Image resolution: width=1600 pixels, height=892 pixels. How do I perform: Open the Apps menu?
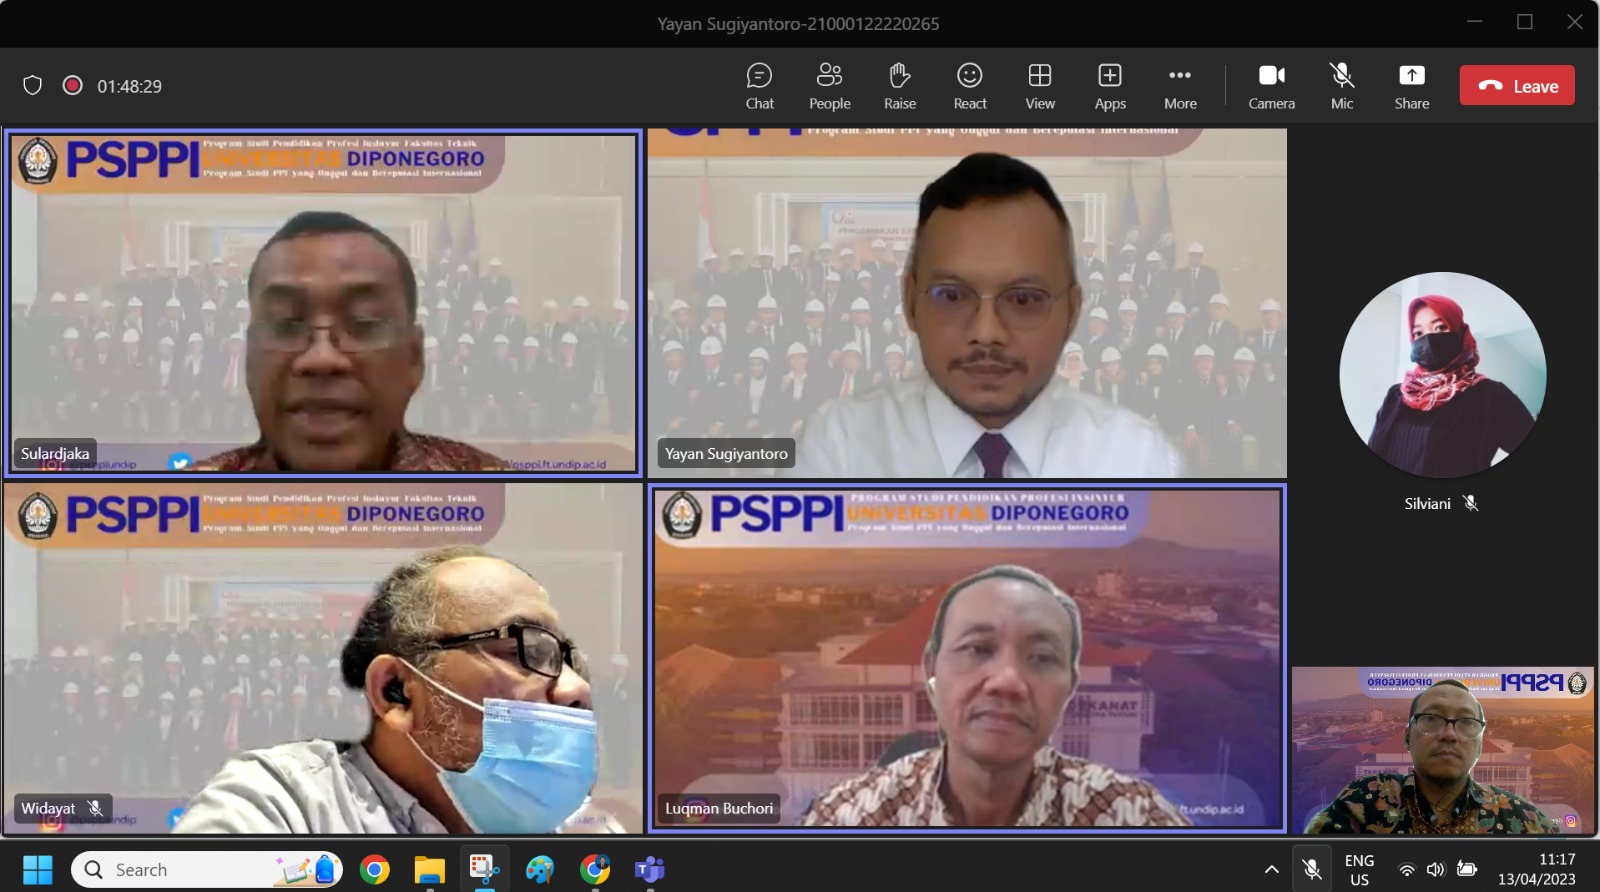1109,86
